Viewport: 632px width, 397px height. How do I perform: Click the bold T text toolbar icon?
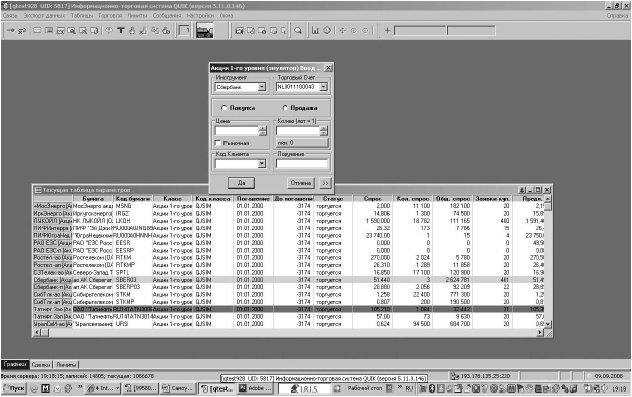121,31
